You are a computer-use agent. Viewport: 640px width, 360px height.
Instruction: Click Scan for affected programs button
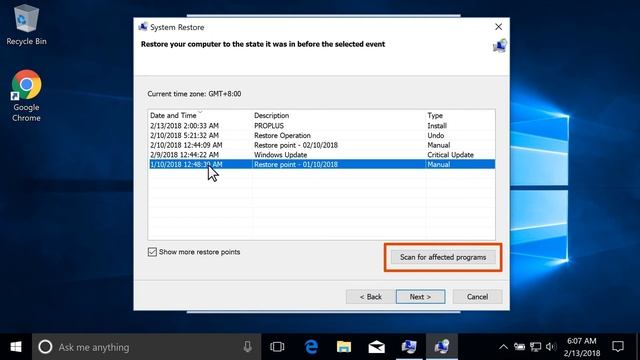click(443, 257)
